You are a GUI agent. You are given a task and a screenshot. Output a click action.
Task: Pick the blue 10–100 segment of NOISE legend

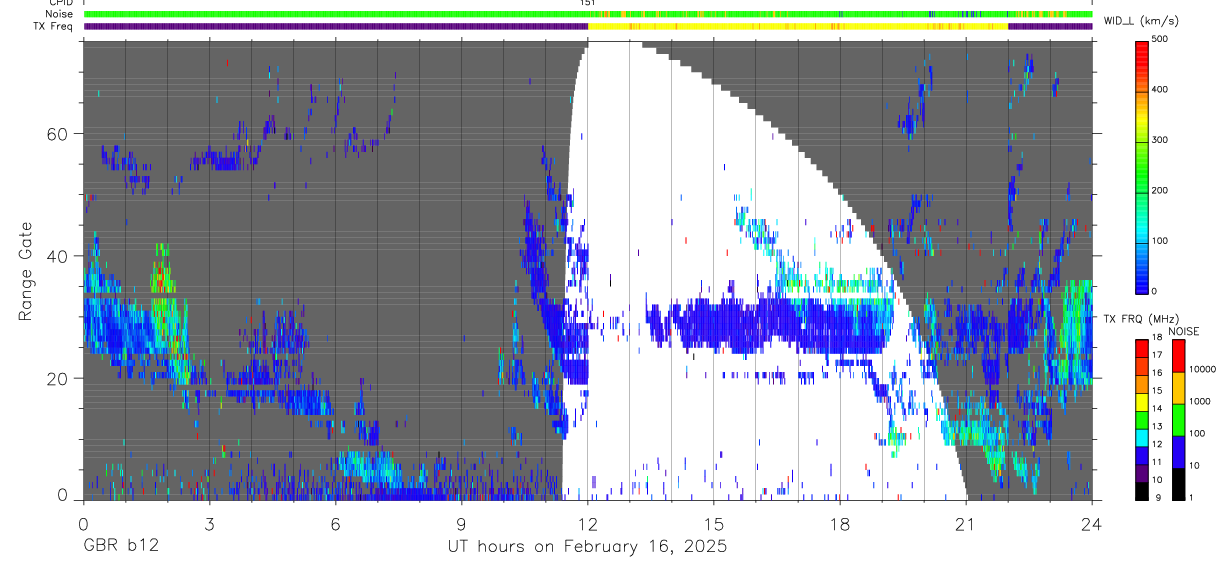[1178, 452]
